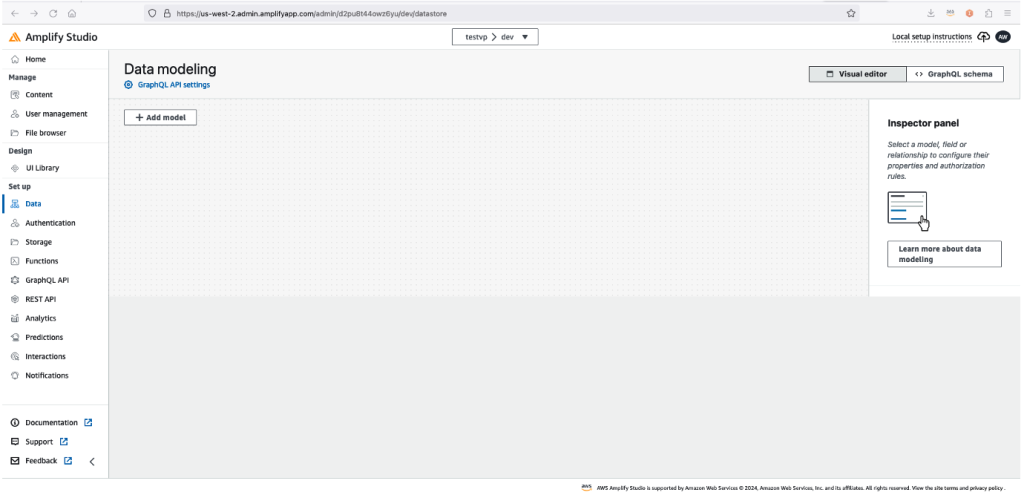Click the User management sidebar icon

click(15, 114)
